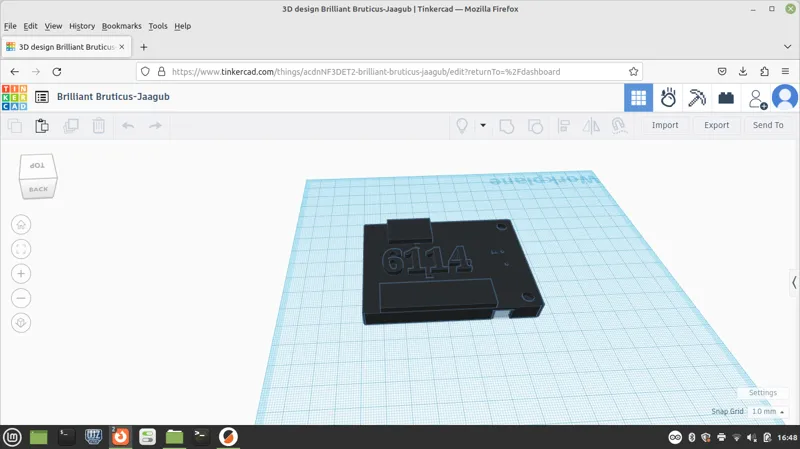Open a new browser tab
Viewport: 800px width, 449px height.
[143, 47]
